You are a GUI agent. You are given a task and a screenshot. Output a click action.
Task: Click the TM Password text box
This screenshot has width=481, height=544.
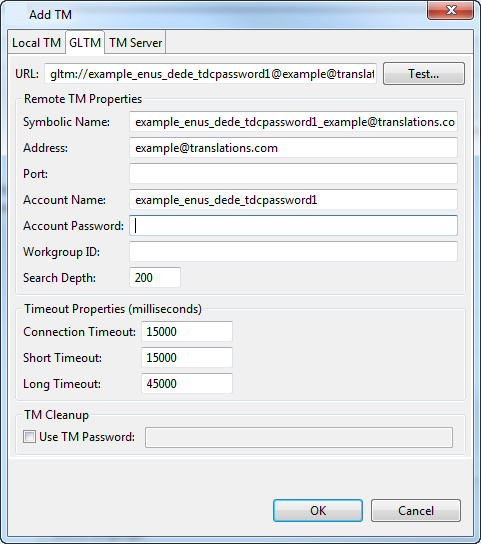coord(299,437)
